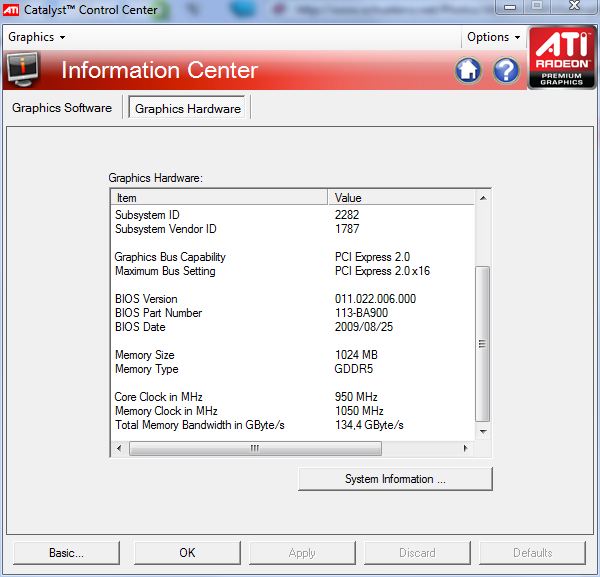Select the BIOS Version row
600x577 pixels.
click(293, 299)
